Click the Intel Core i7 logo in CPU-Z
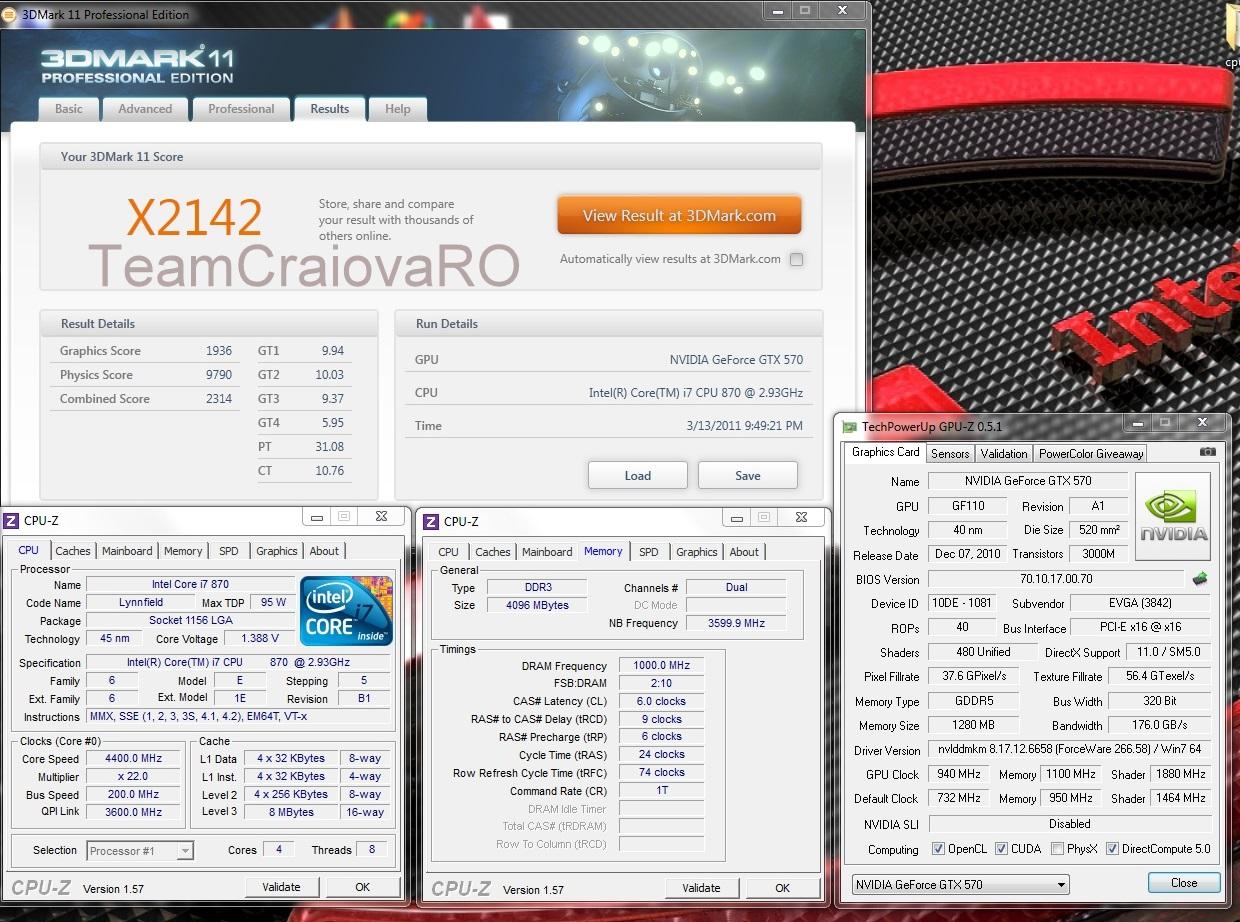Screen dimensions: 1240x922 [346, 611]
